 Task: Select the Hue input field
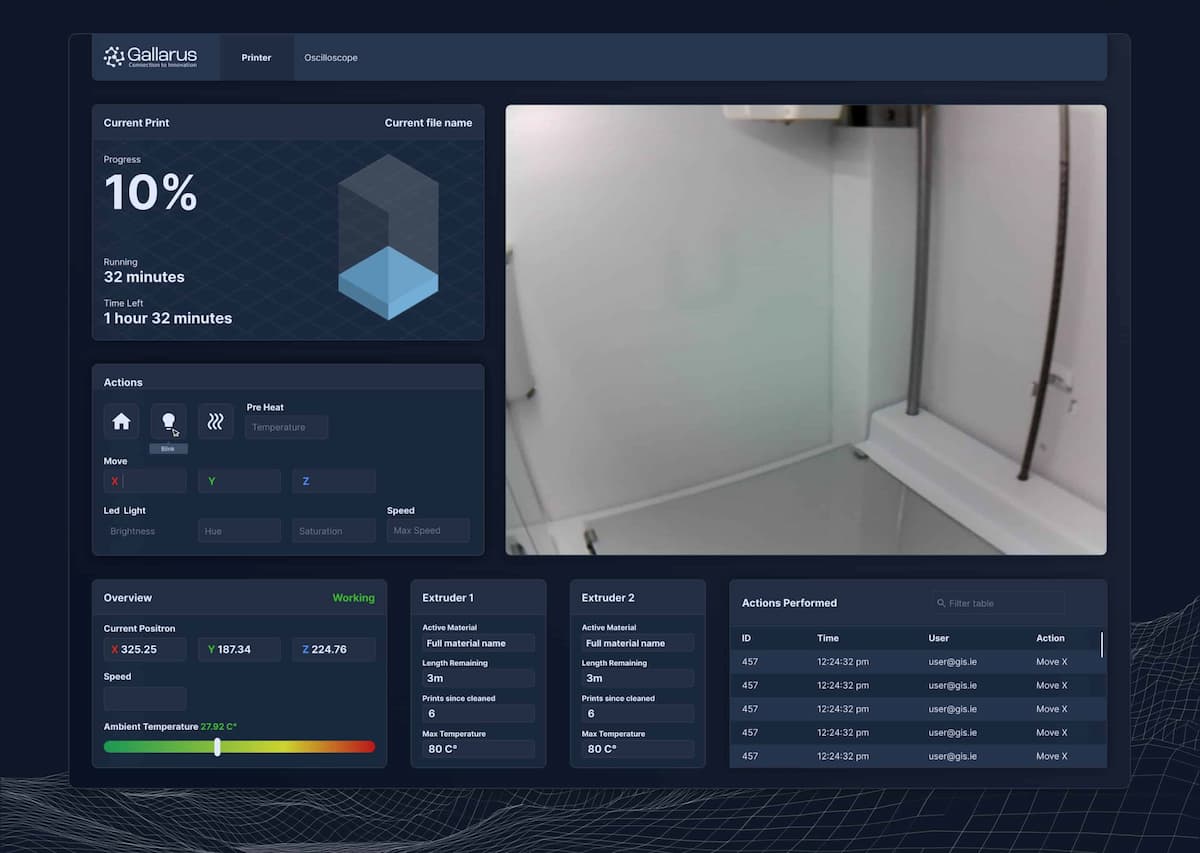click(239, 531)
